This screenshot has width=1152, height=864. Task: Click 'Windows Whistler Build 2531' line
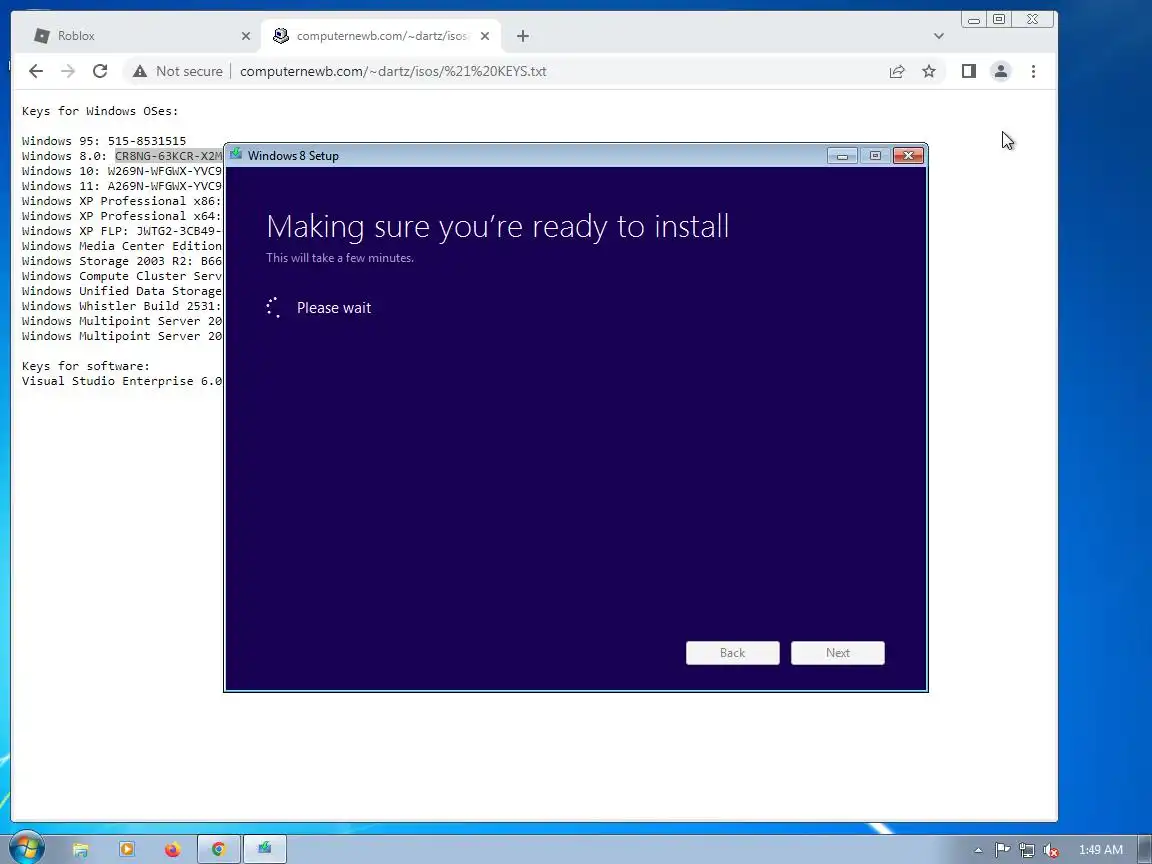[x=121, y=306]
